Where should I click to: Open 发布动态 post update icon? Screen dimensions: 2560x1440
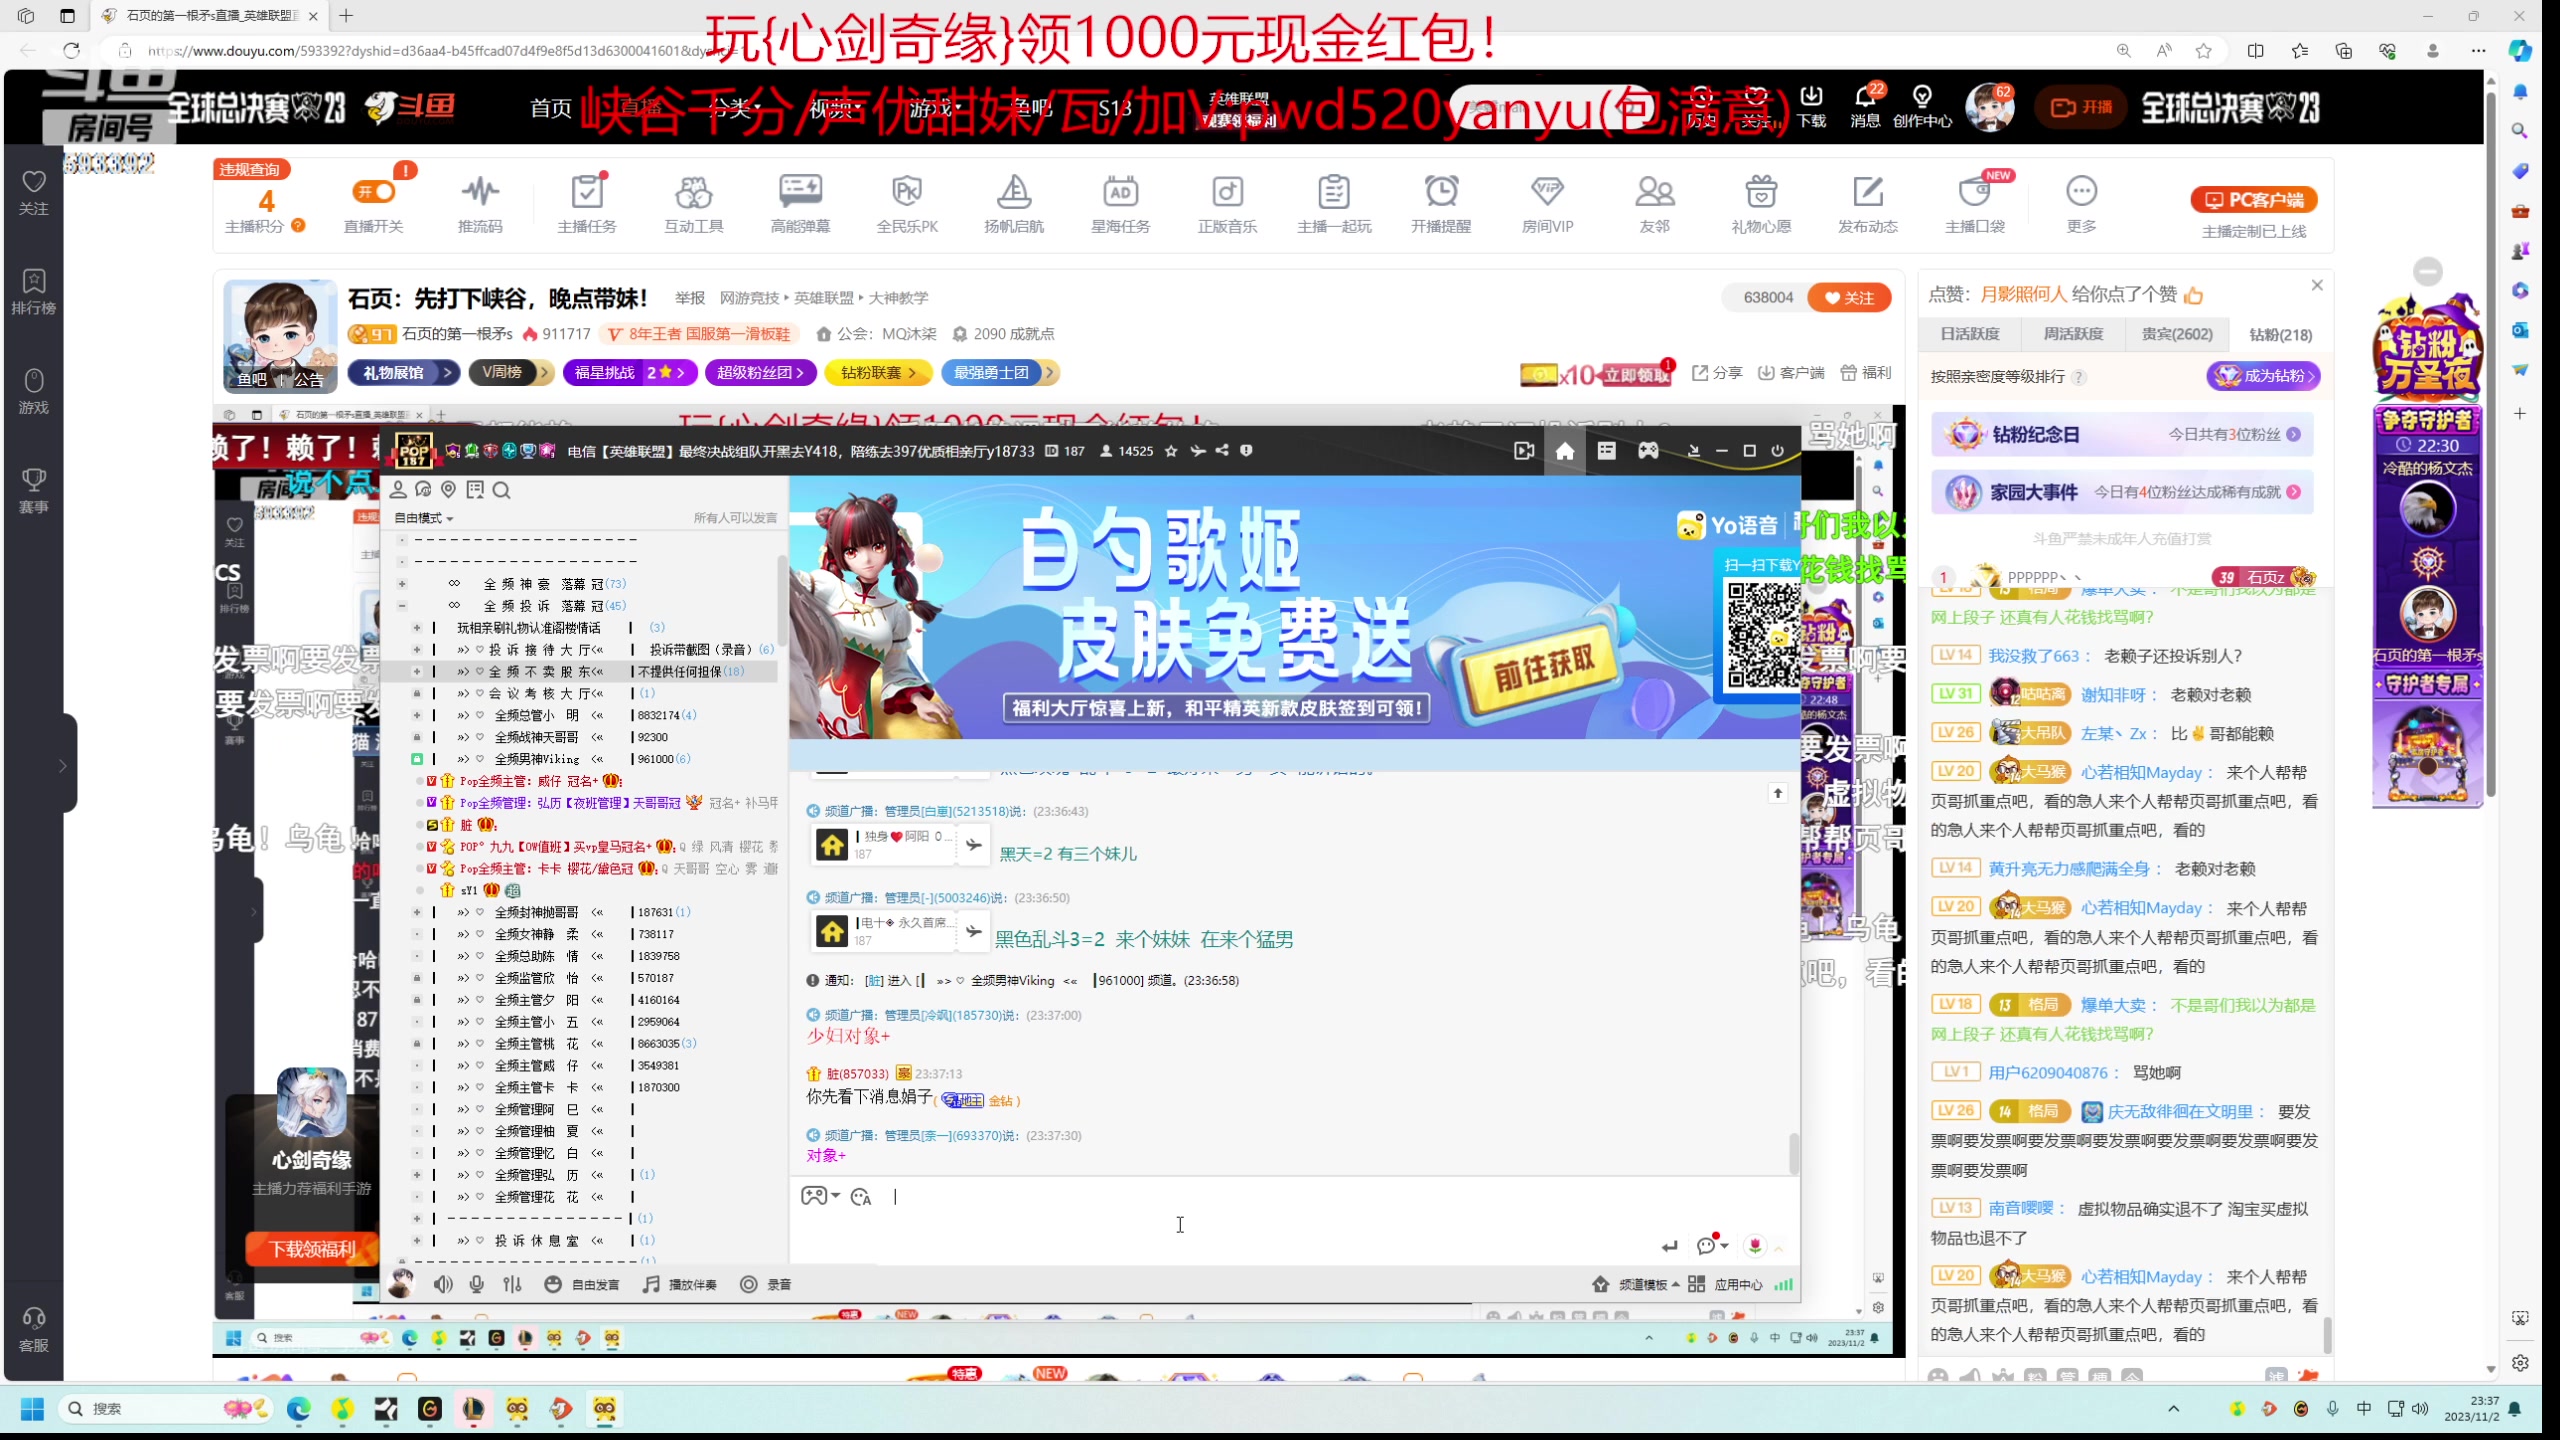click(x=1868, y=203)
